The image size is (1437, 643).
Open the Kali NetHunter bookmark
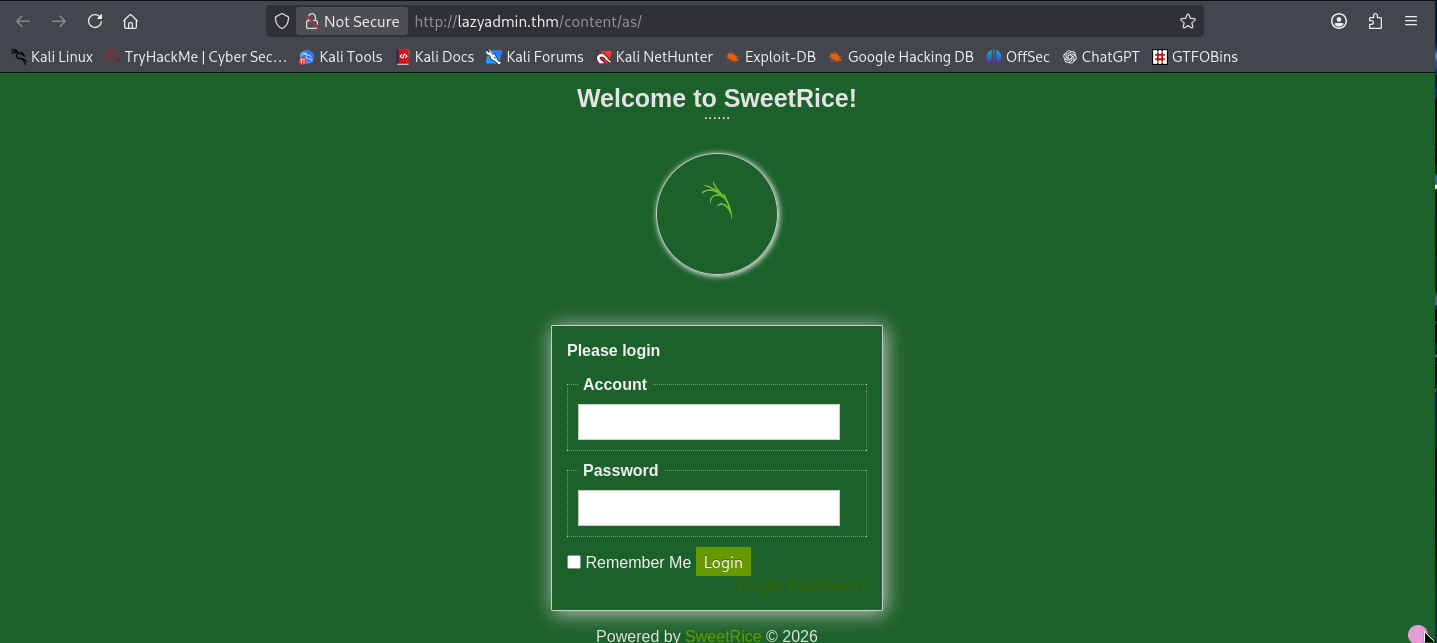click(654, 57)
